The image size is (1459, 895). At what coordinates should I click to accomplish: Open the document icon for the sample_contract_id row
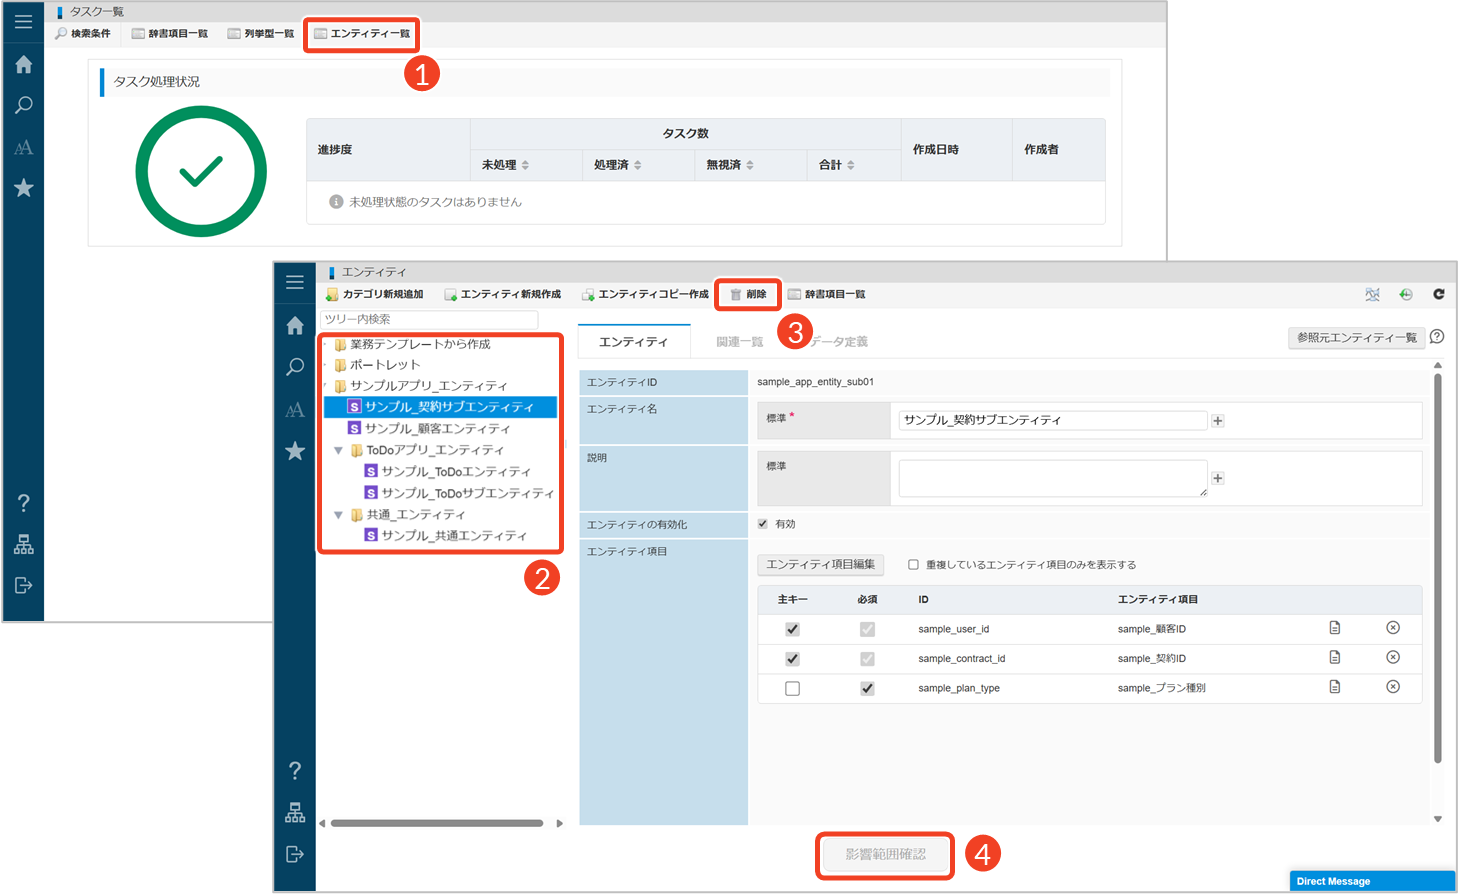(x=1334, y=658)
